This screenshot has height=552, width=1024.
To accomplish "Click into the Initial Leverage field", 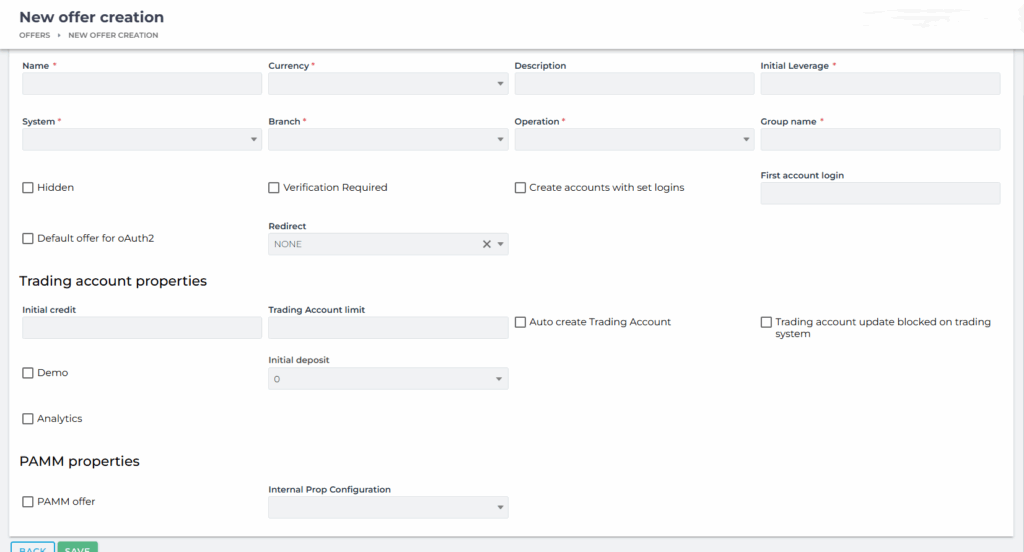I will (x=880, y=84).
